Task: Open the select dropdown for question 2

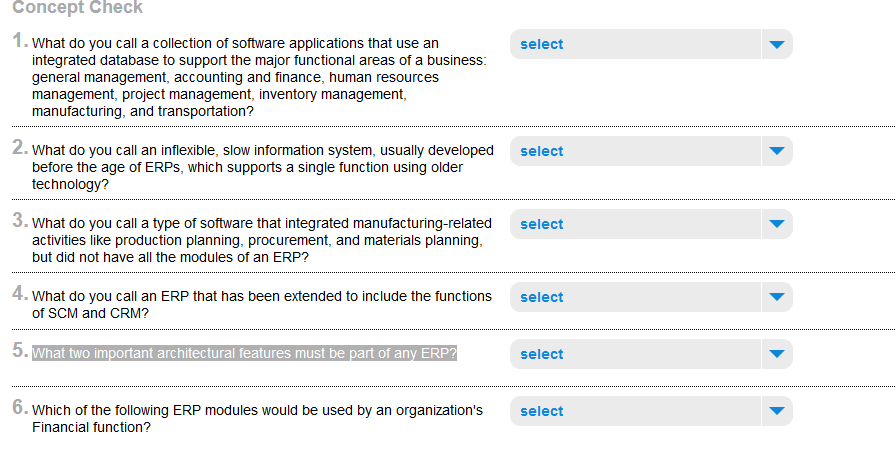Action: tap(651, 151)
